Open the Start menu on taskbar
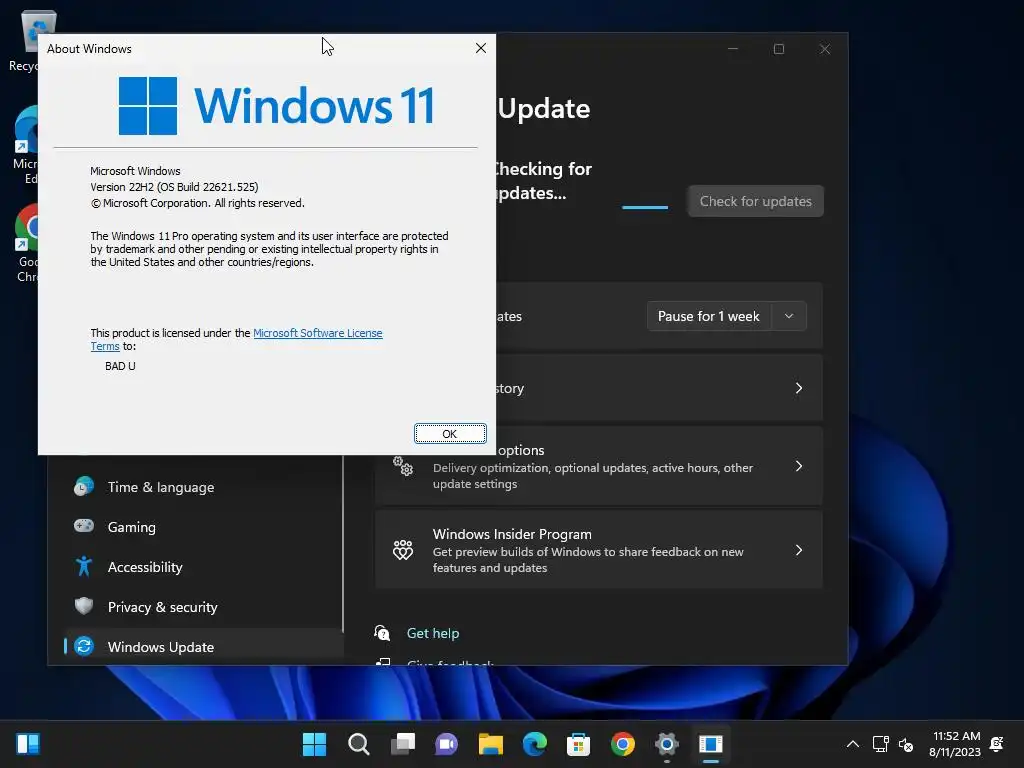1024x768 pixels. tap(314, 744)
